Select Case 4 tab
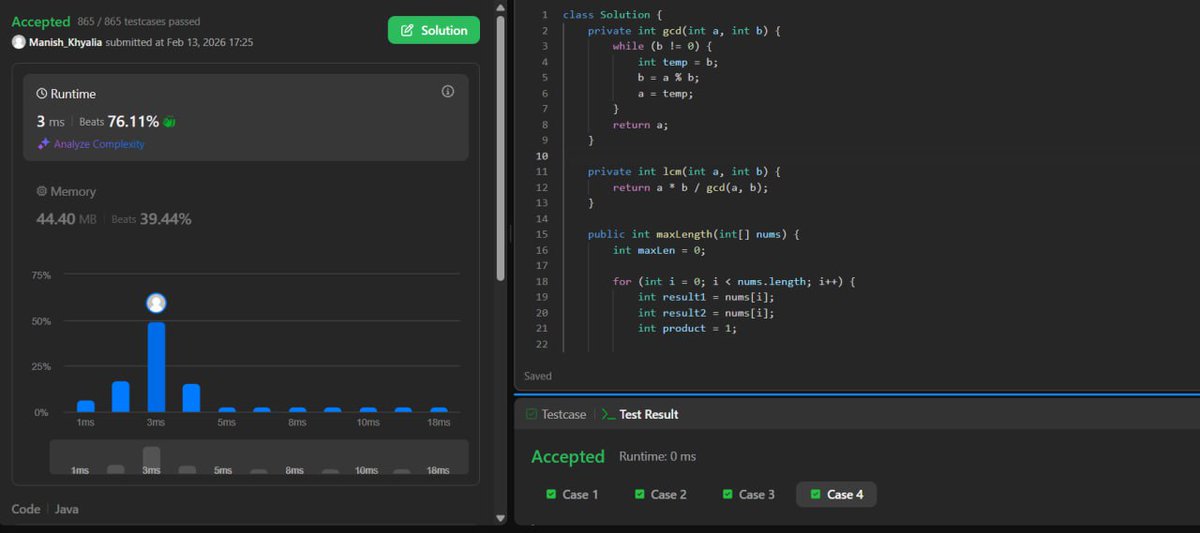The width and height of the screenshot is (1200, 533). [x=836, y=494]
